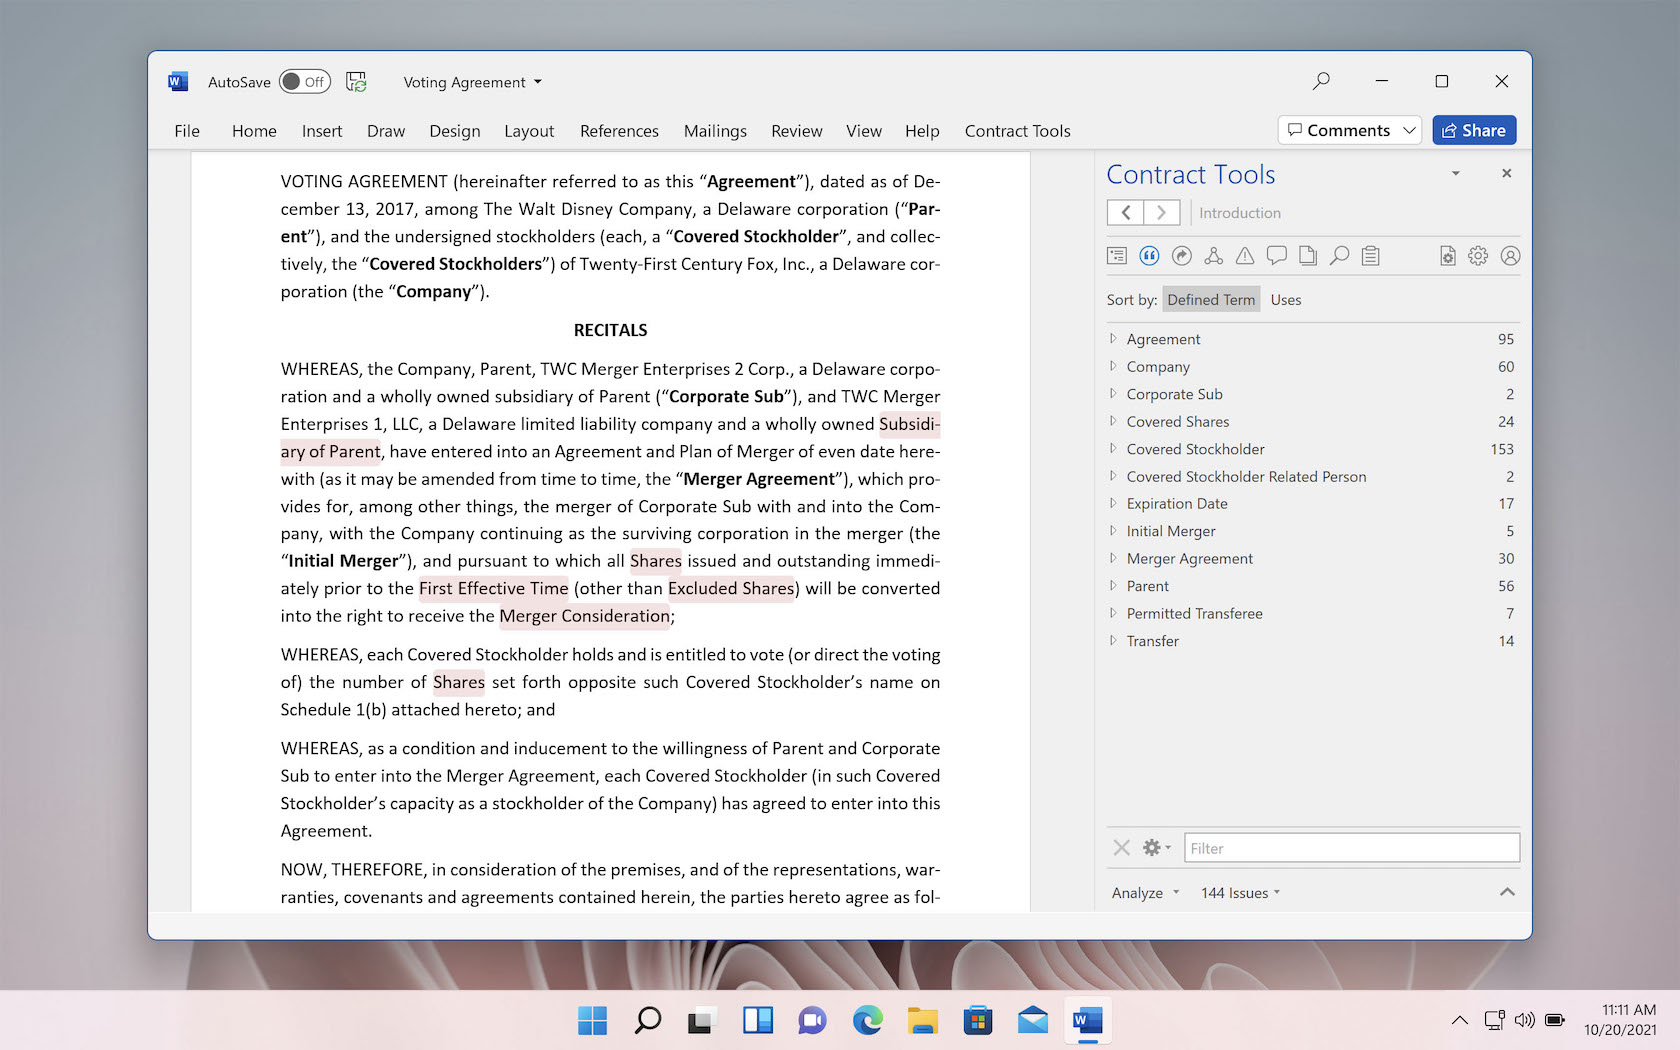1680x1050 pixels.
Task: Click the Filter input field
Action: click(1352, 848)
